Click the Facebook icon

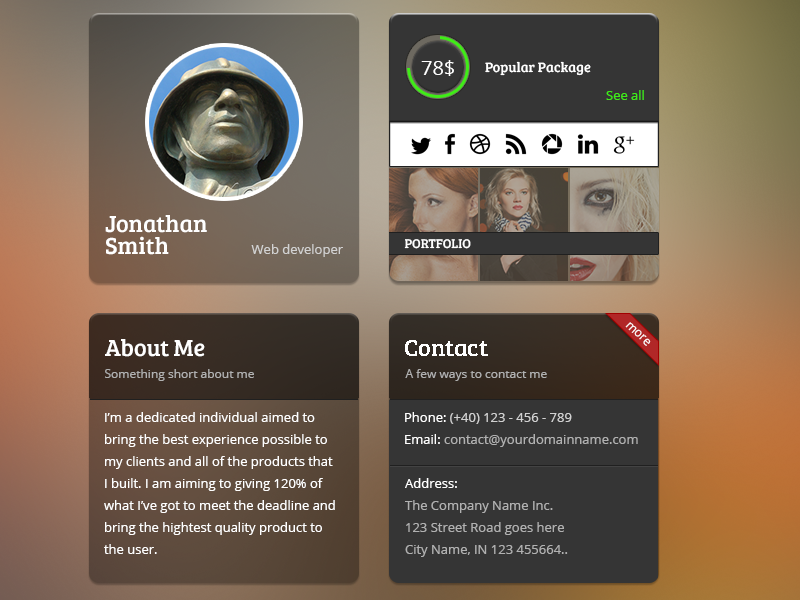pyautogui.click(x=449, y=144)
